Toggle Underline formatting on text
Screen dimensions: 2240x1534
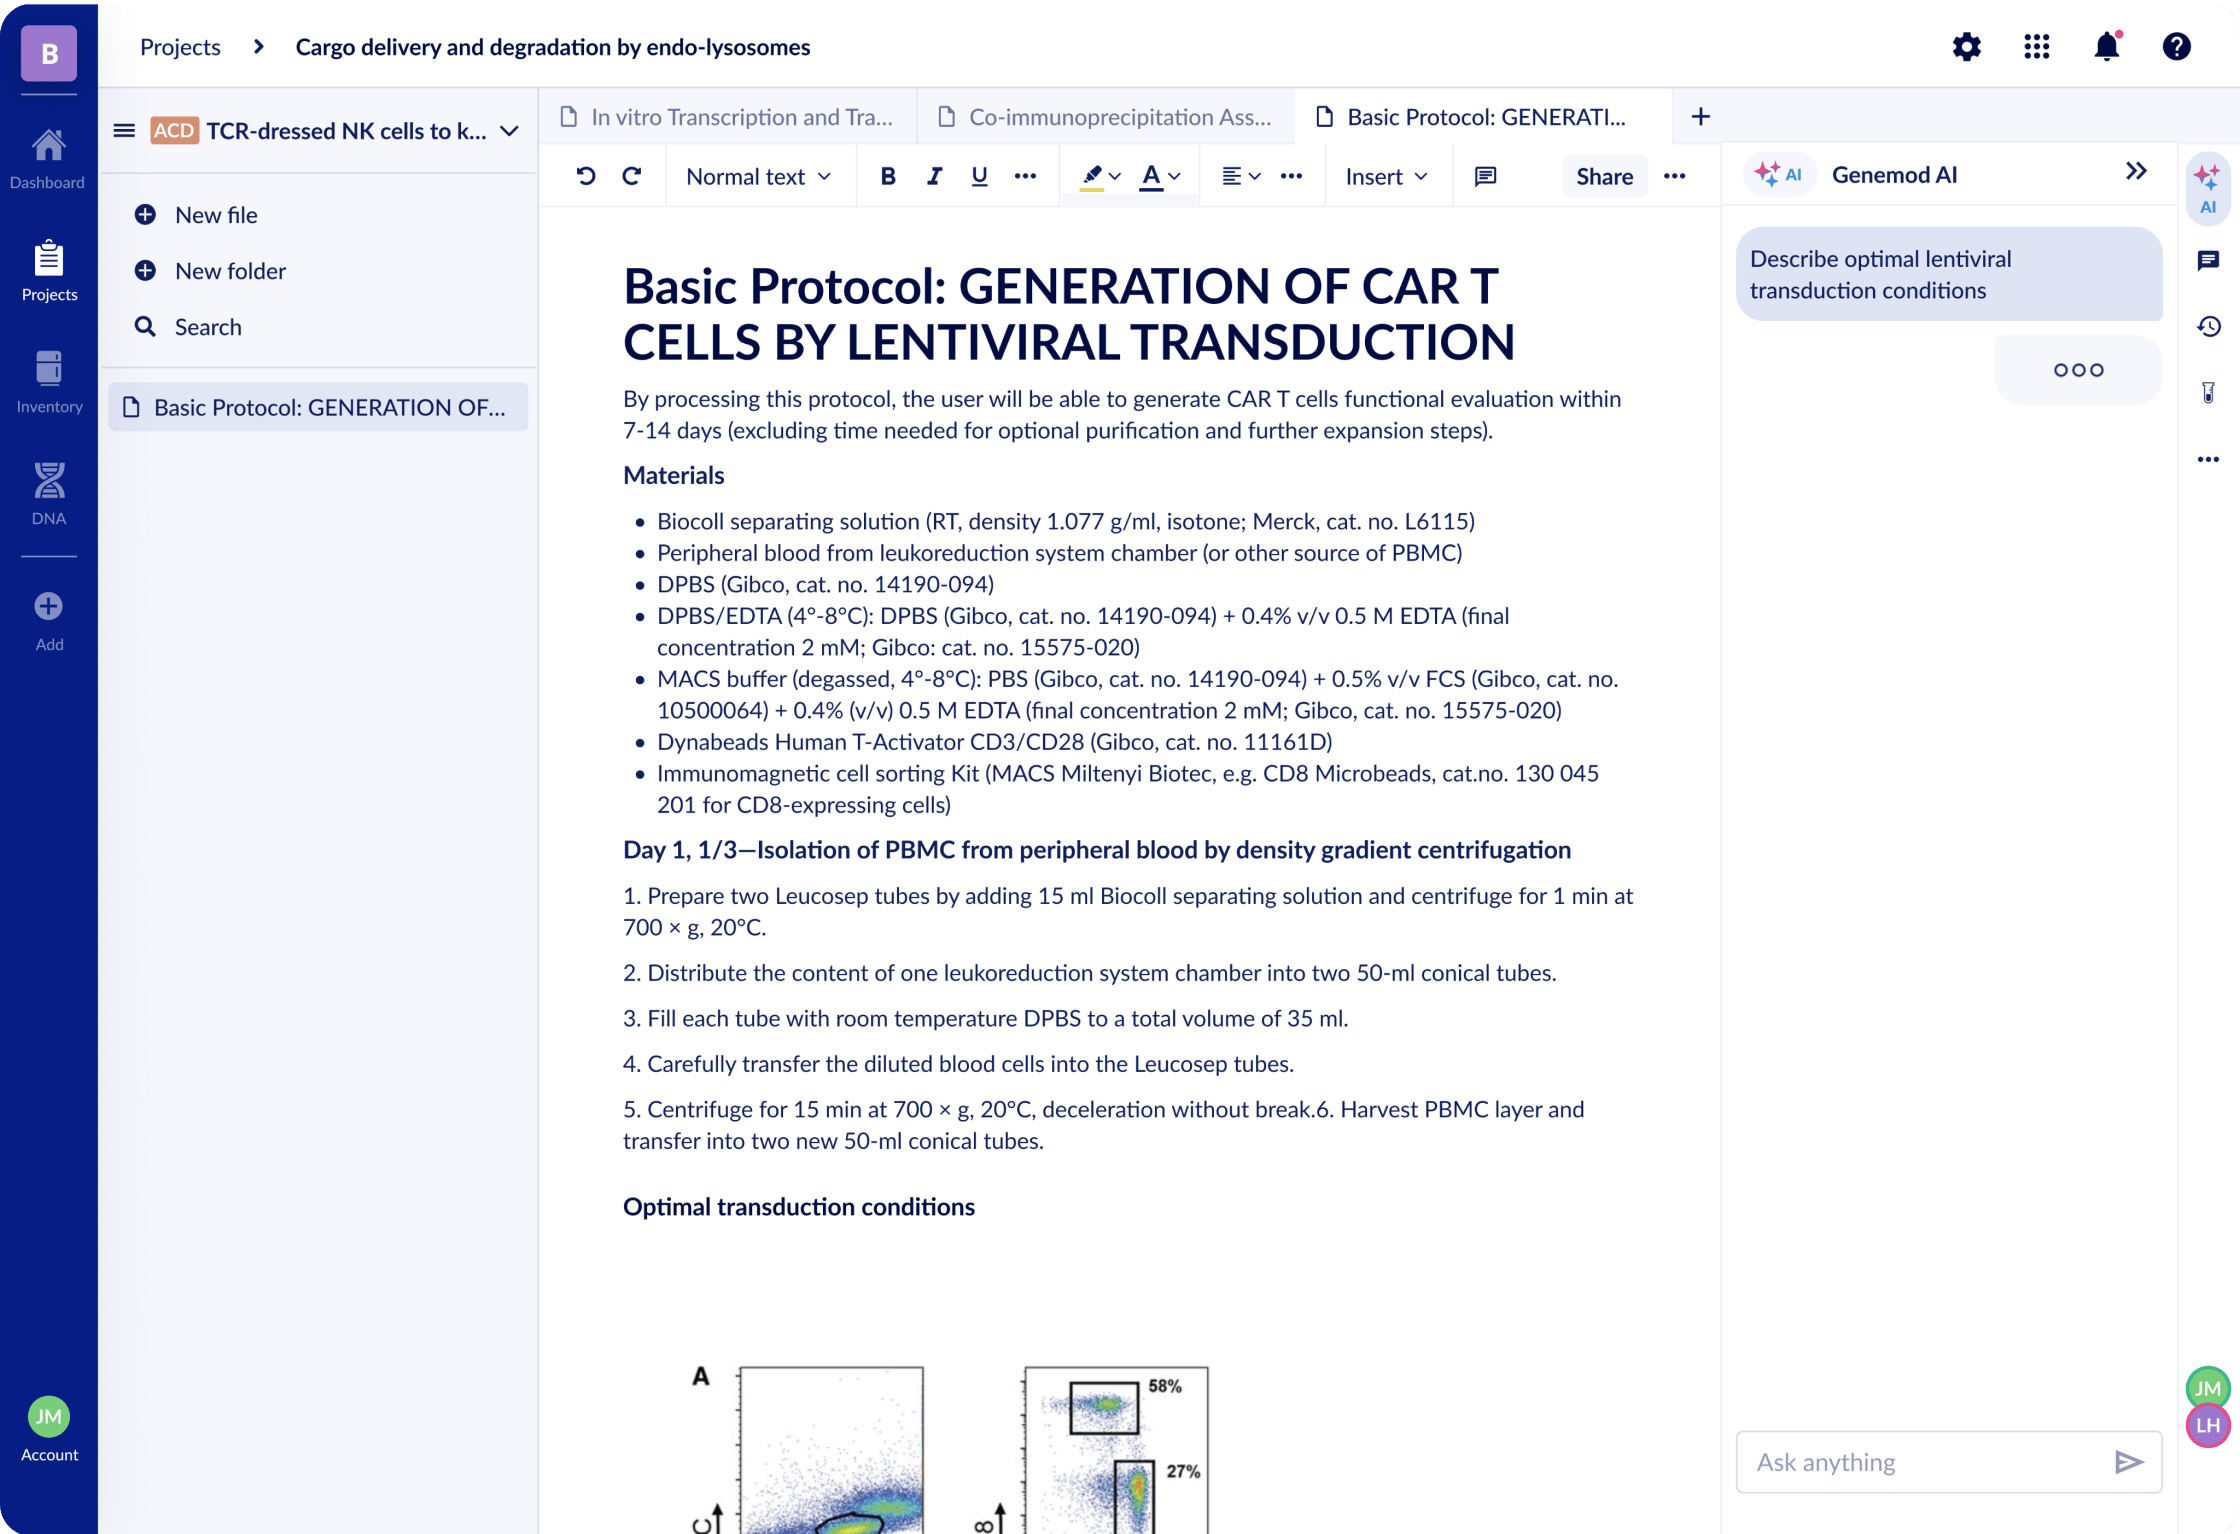[x=979, y=177]
